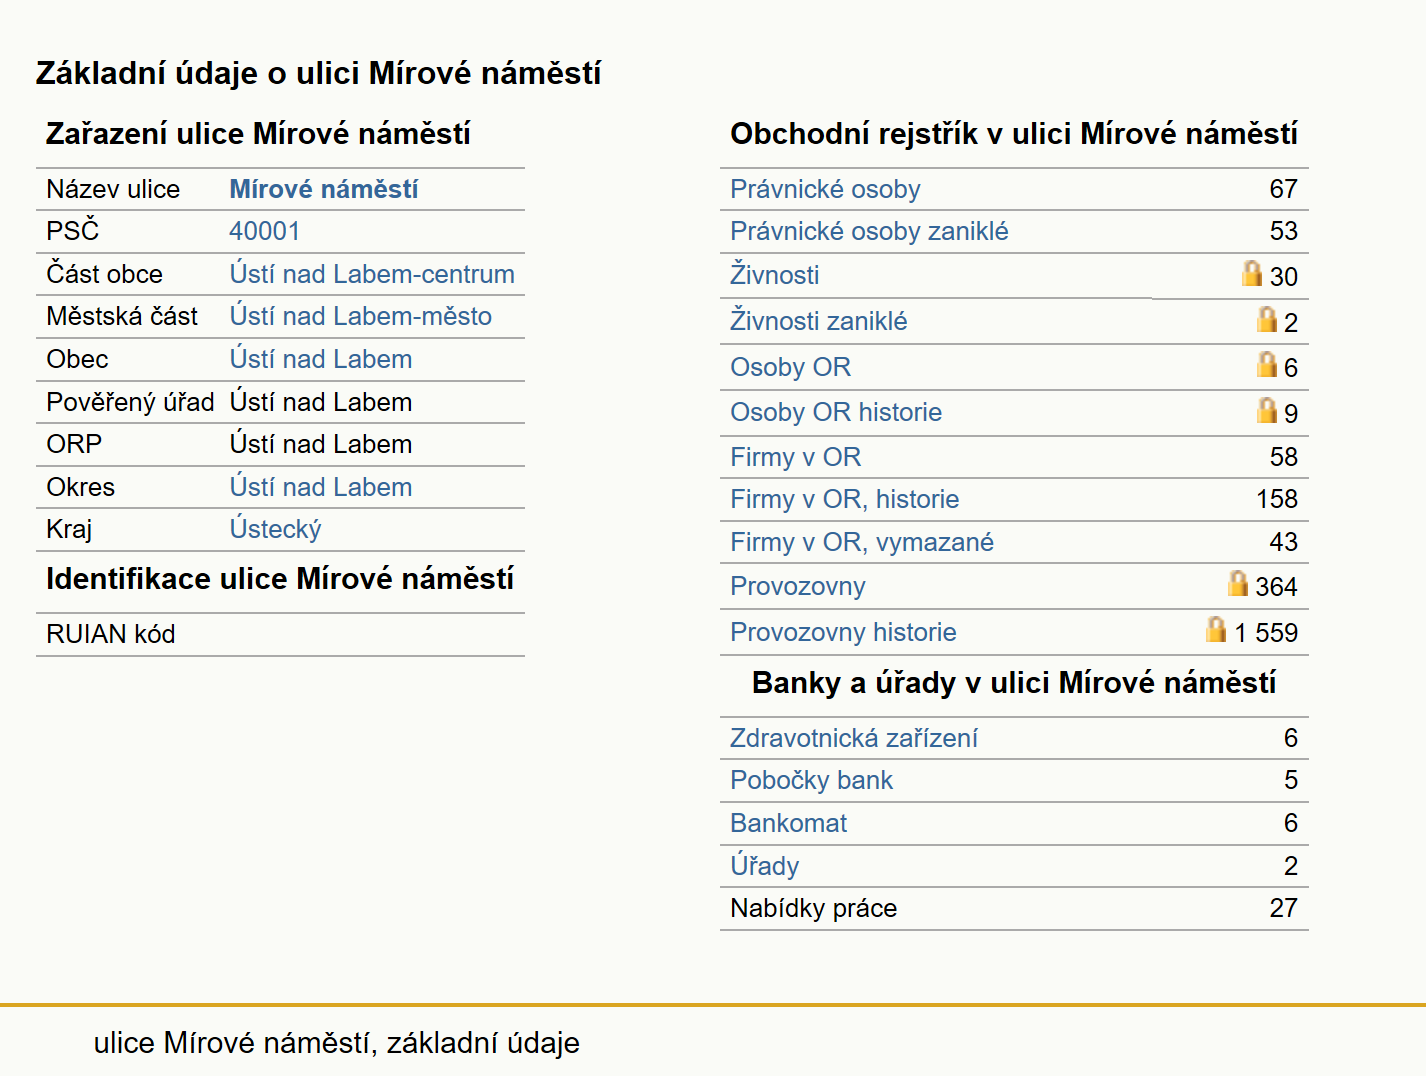
Task: Click the lock icon in Osoby OR row
Action: pyautogui.click(x=1267, y=364)
